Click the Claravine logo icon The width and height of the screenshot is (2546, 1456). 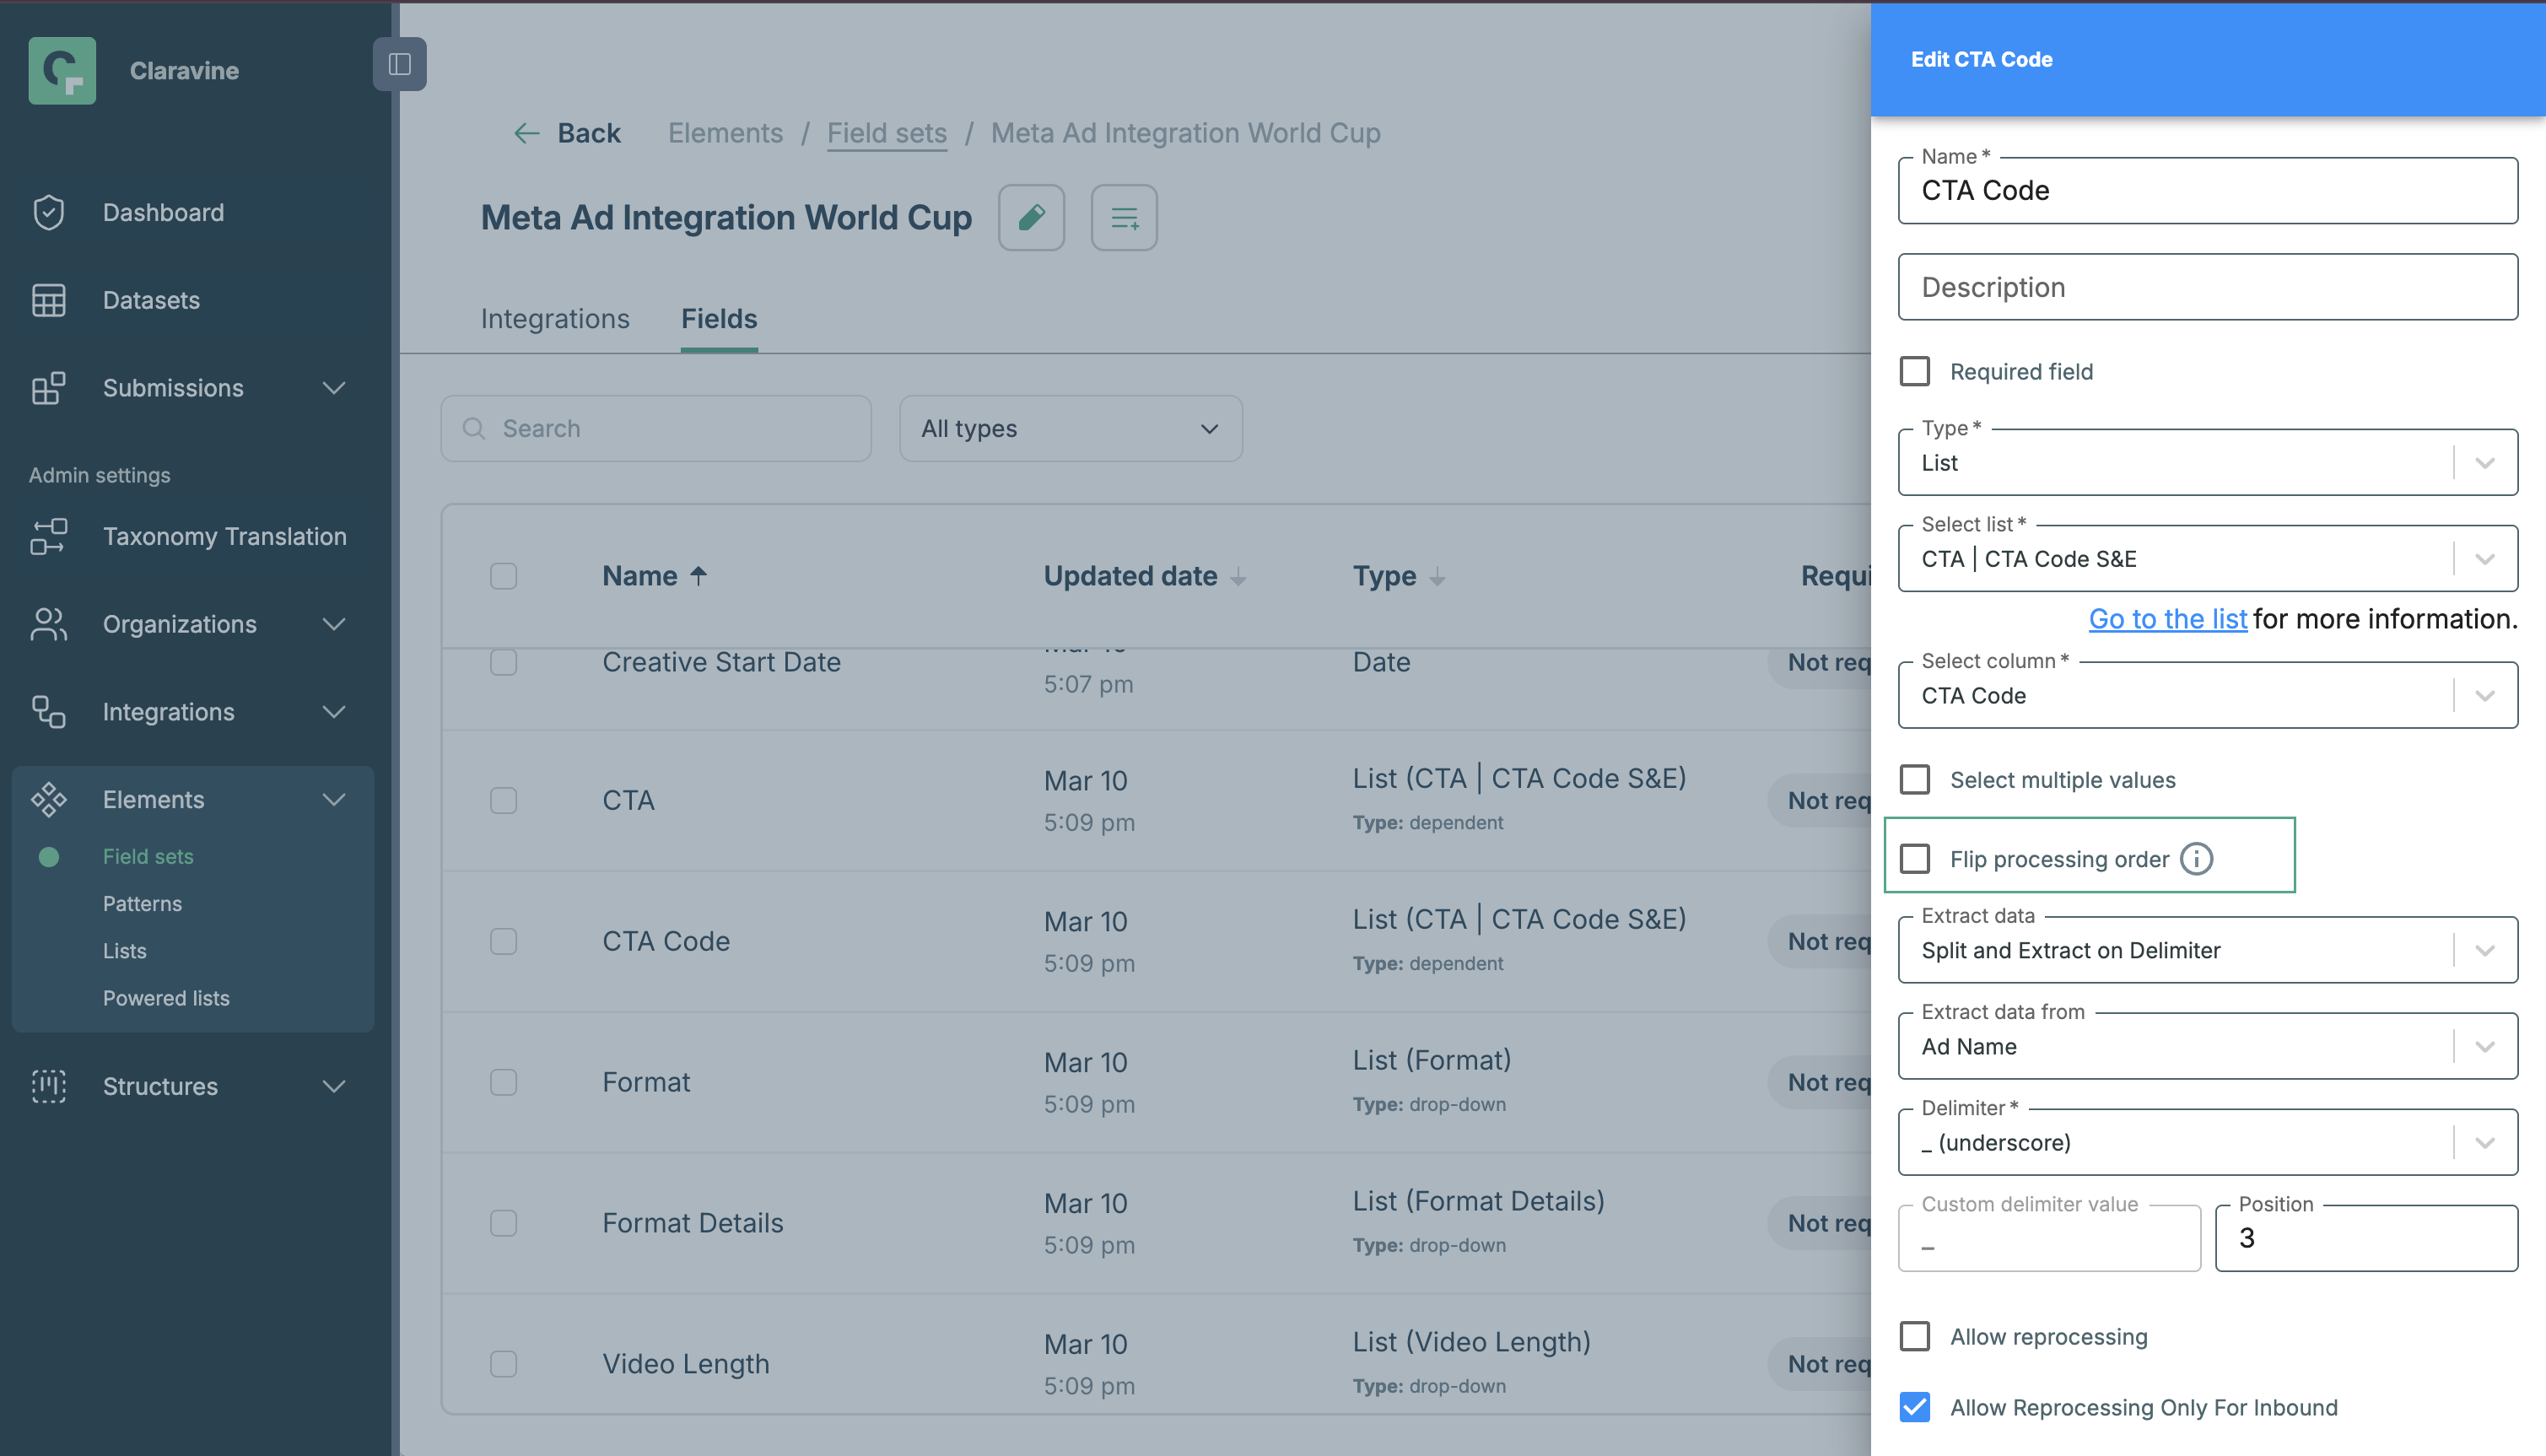pos(62,71)
